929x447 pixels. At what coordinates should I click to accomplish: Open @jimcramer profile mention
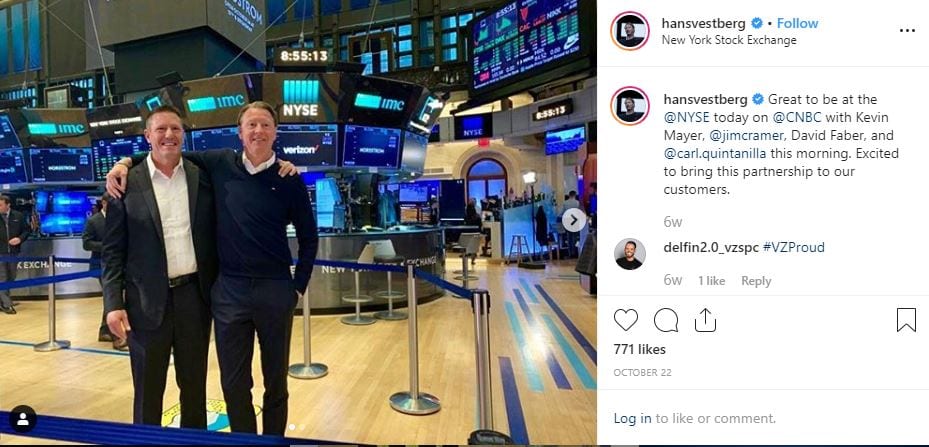745,136
